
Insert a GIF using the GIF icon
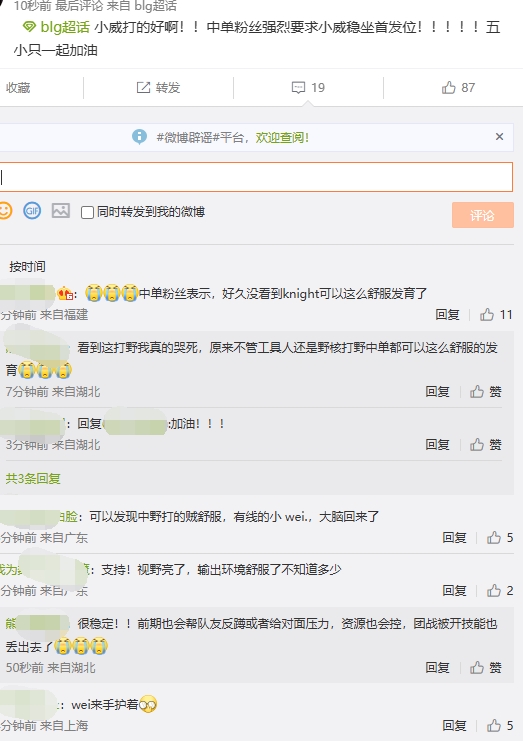point(32,211)
